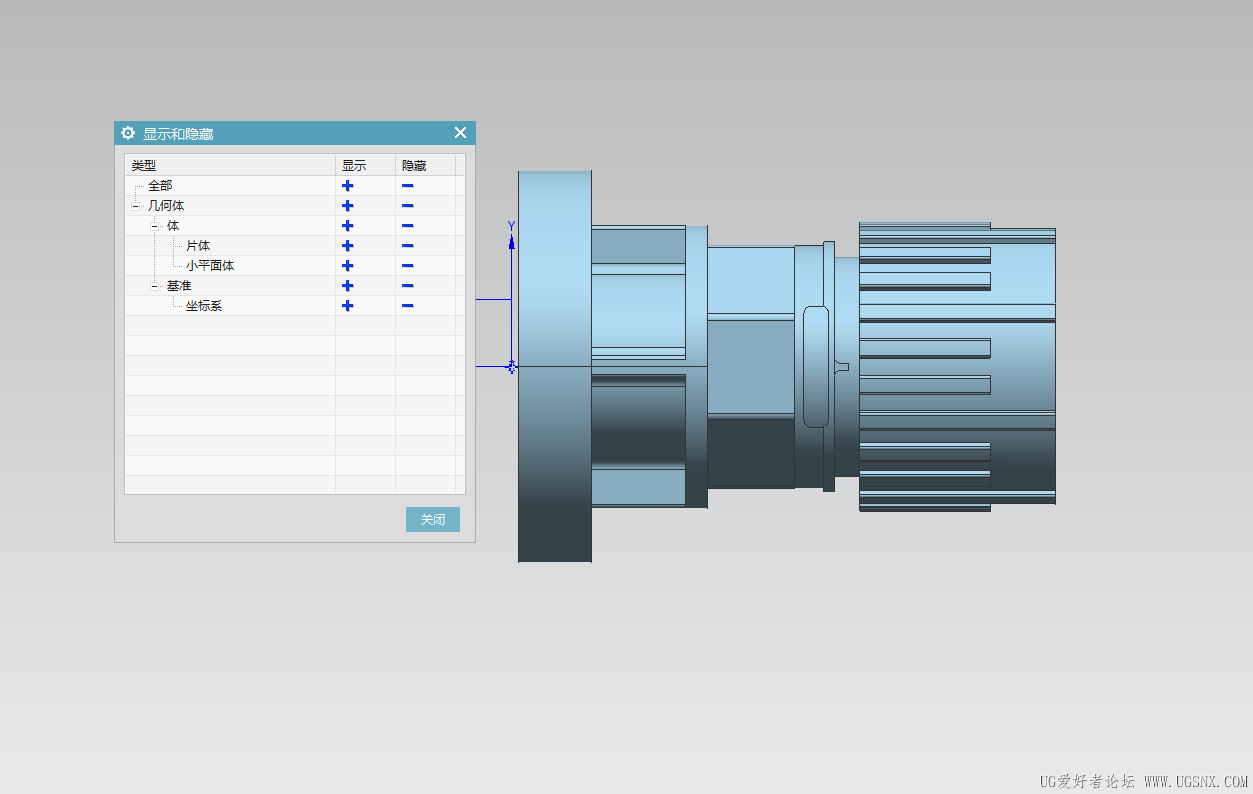Viewport: 1253px width, 794px height.
Task: Collapse the 体 tree node
Action: tap(155, 226)
